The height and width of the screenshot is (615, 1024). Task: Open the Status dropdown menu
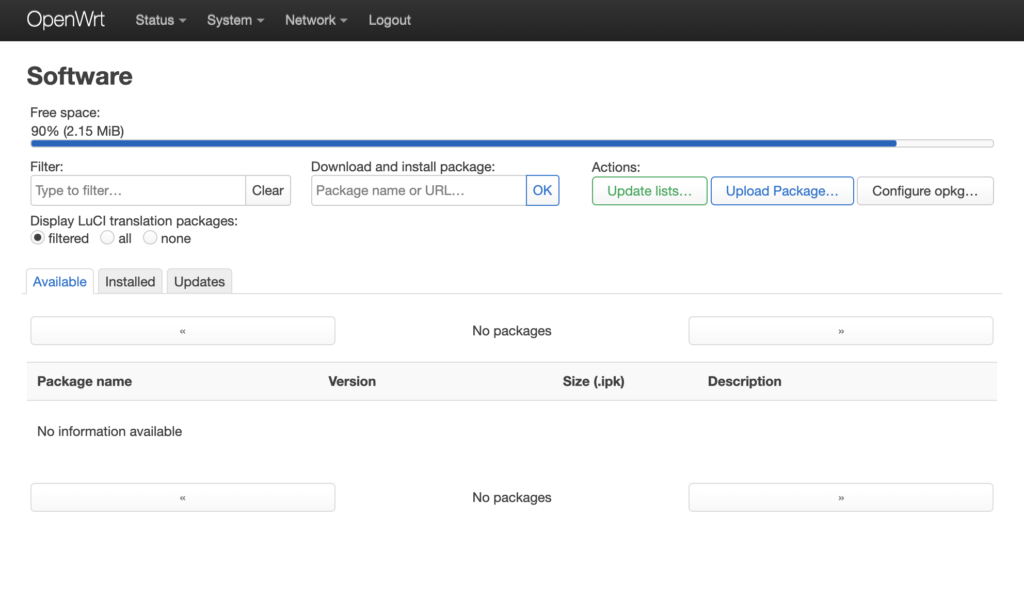(x=160, y=20)
